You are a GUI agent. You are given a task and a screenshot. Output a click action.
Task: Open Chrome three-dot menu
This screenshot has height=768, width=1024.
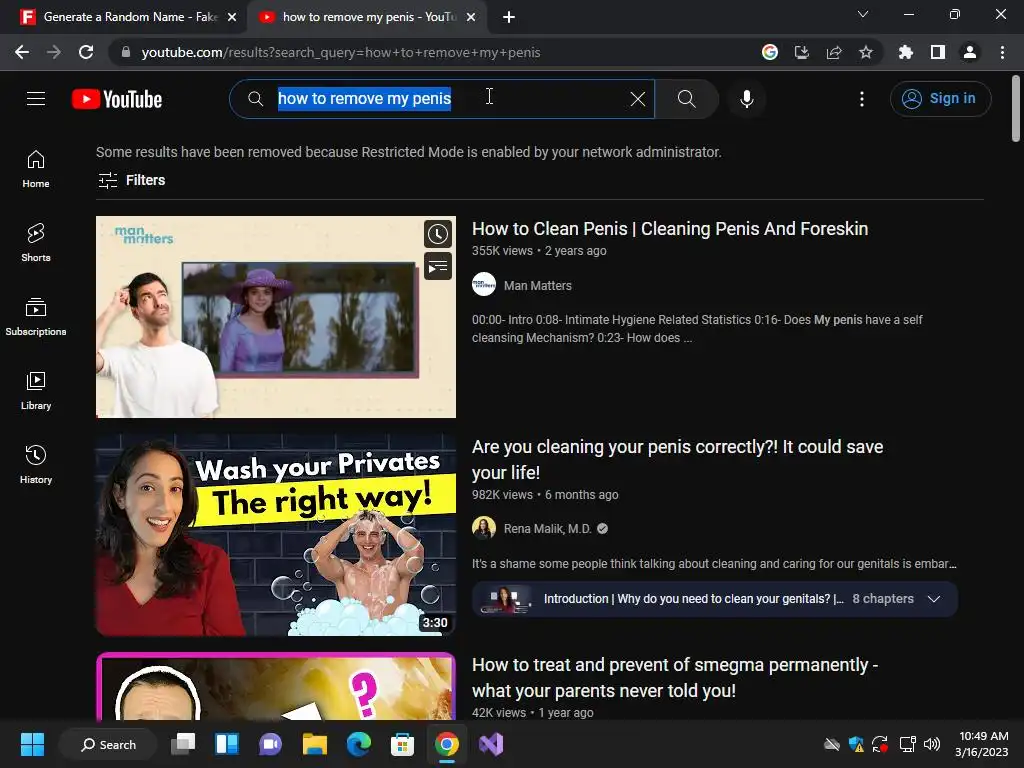(x=1002, y=52)
